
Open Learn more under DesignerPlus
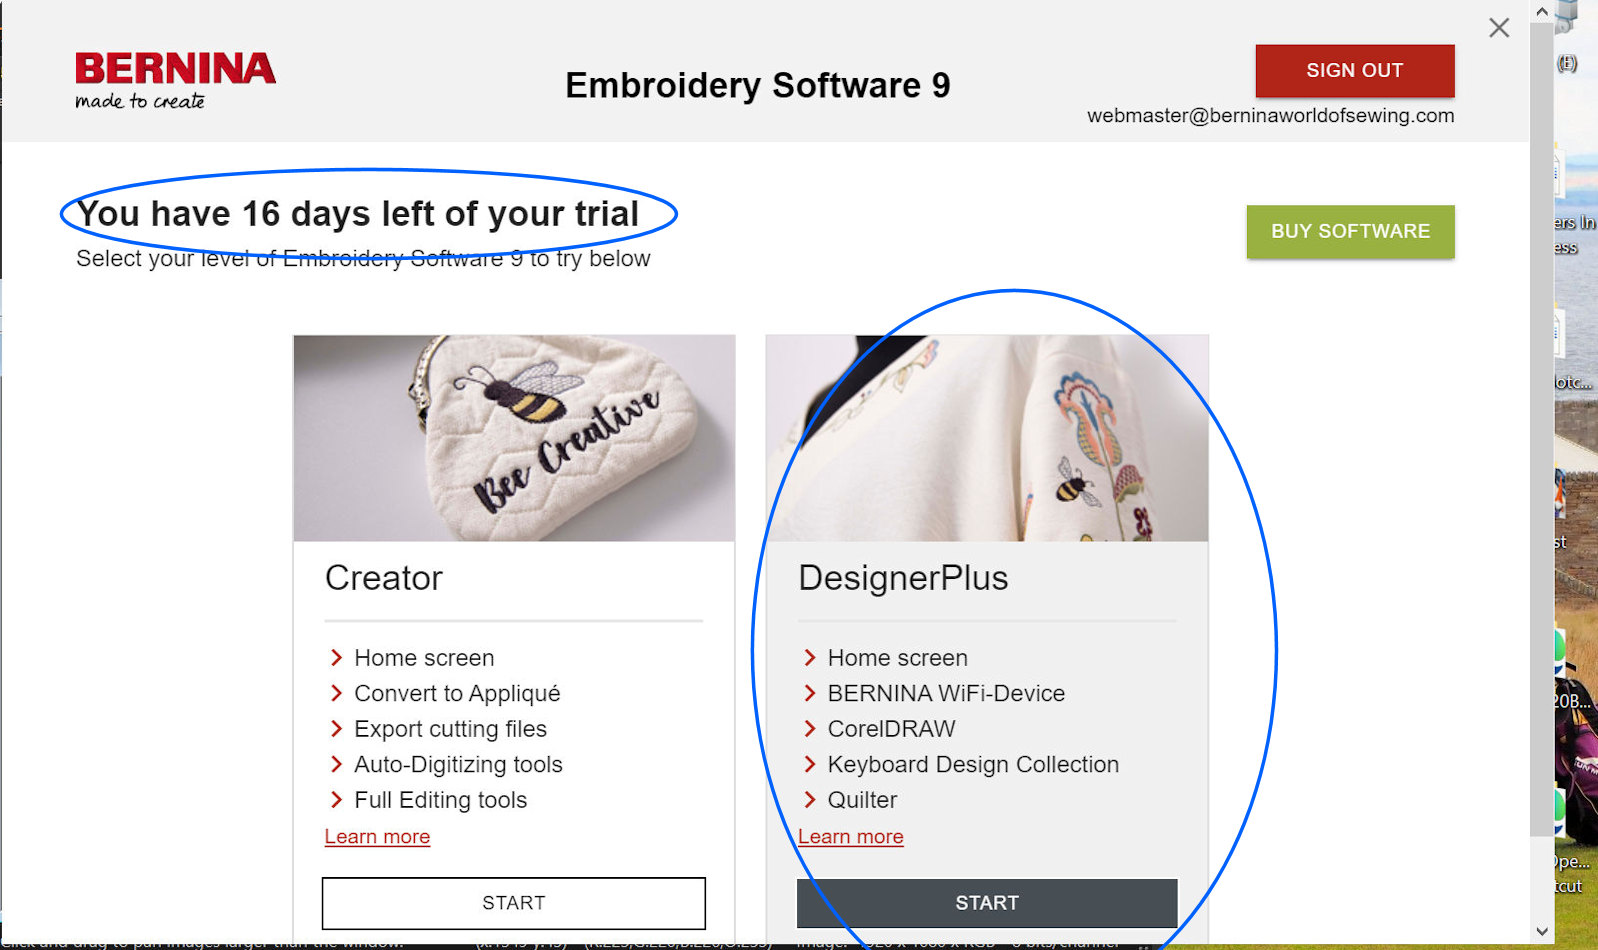[851, 837]
